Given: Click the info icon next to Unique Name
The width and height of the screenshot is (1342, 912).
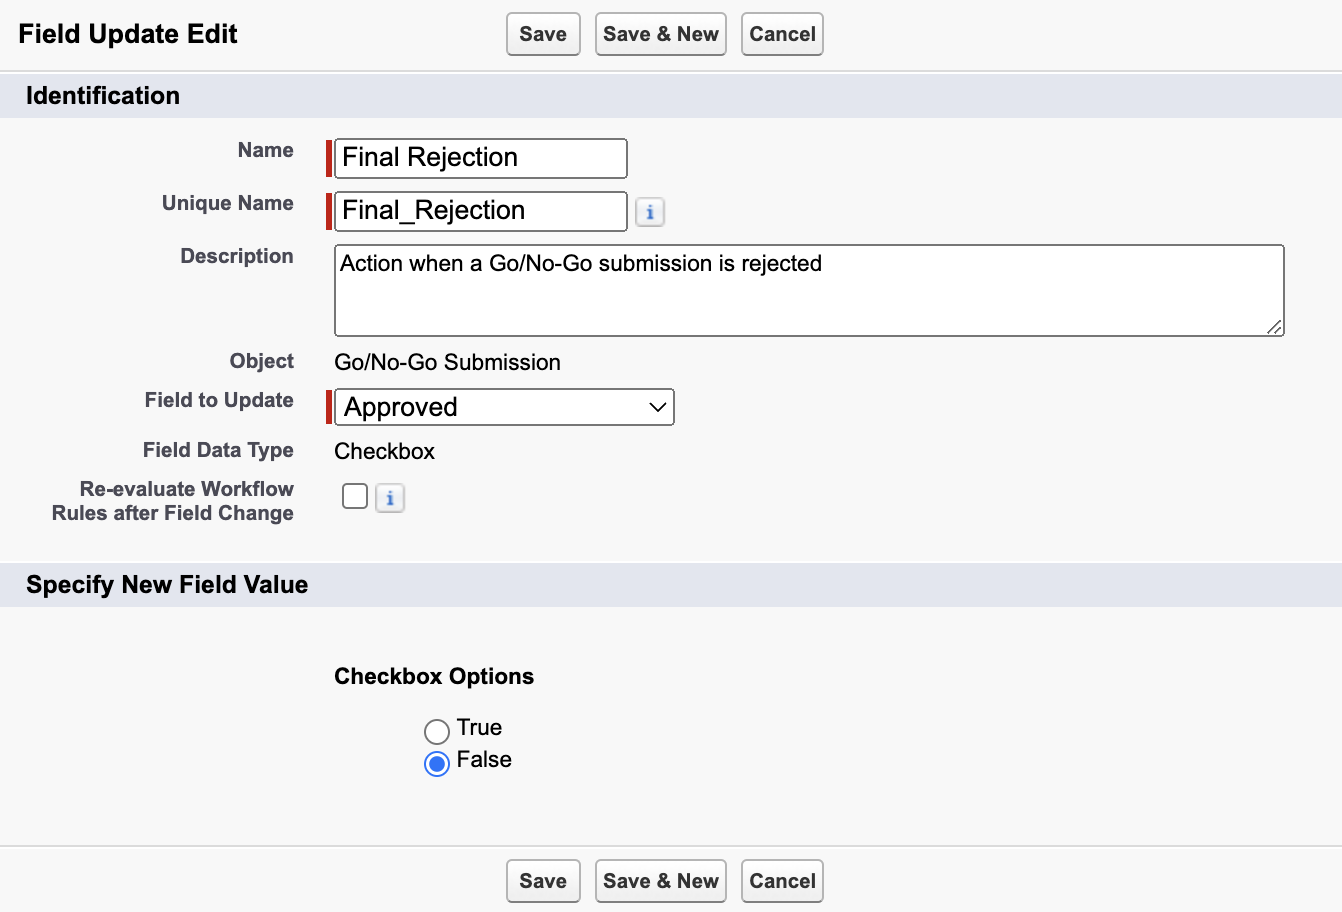Looking at the screenshot, I should (x=650, y=212).
